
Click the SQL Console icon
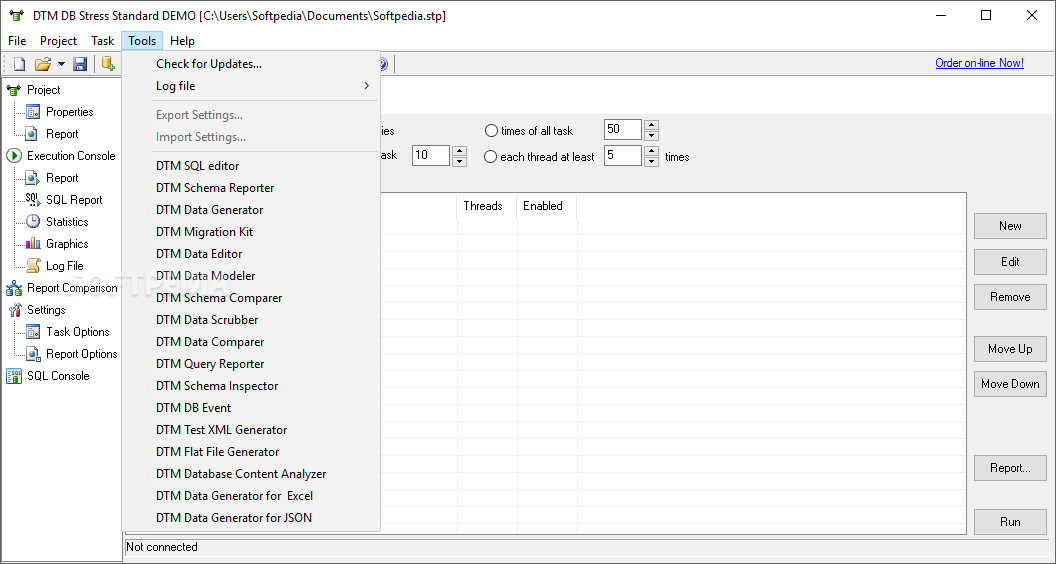(x=13, y=376)
